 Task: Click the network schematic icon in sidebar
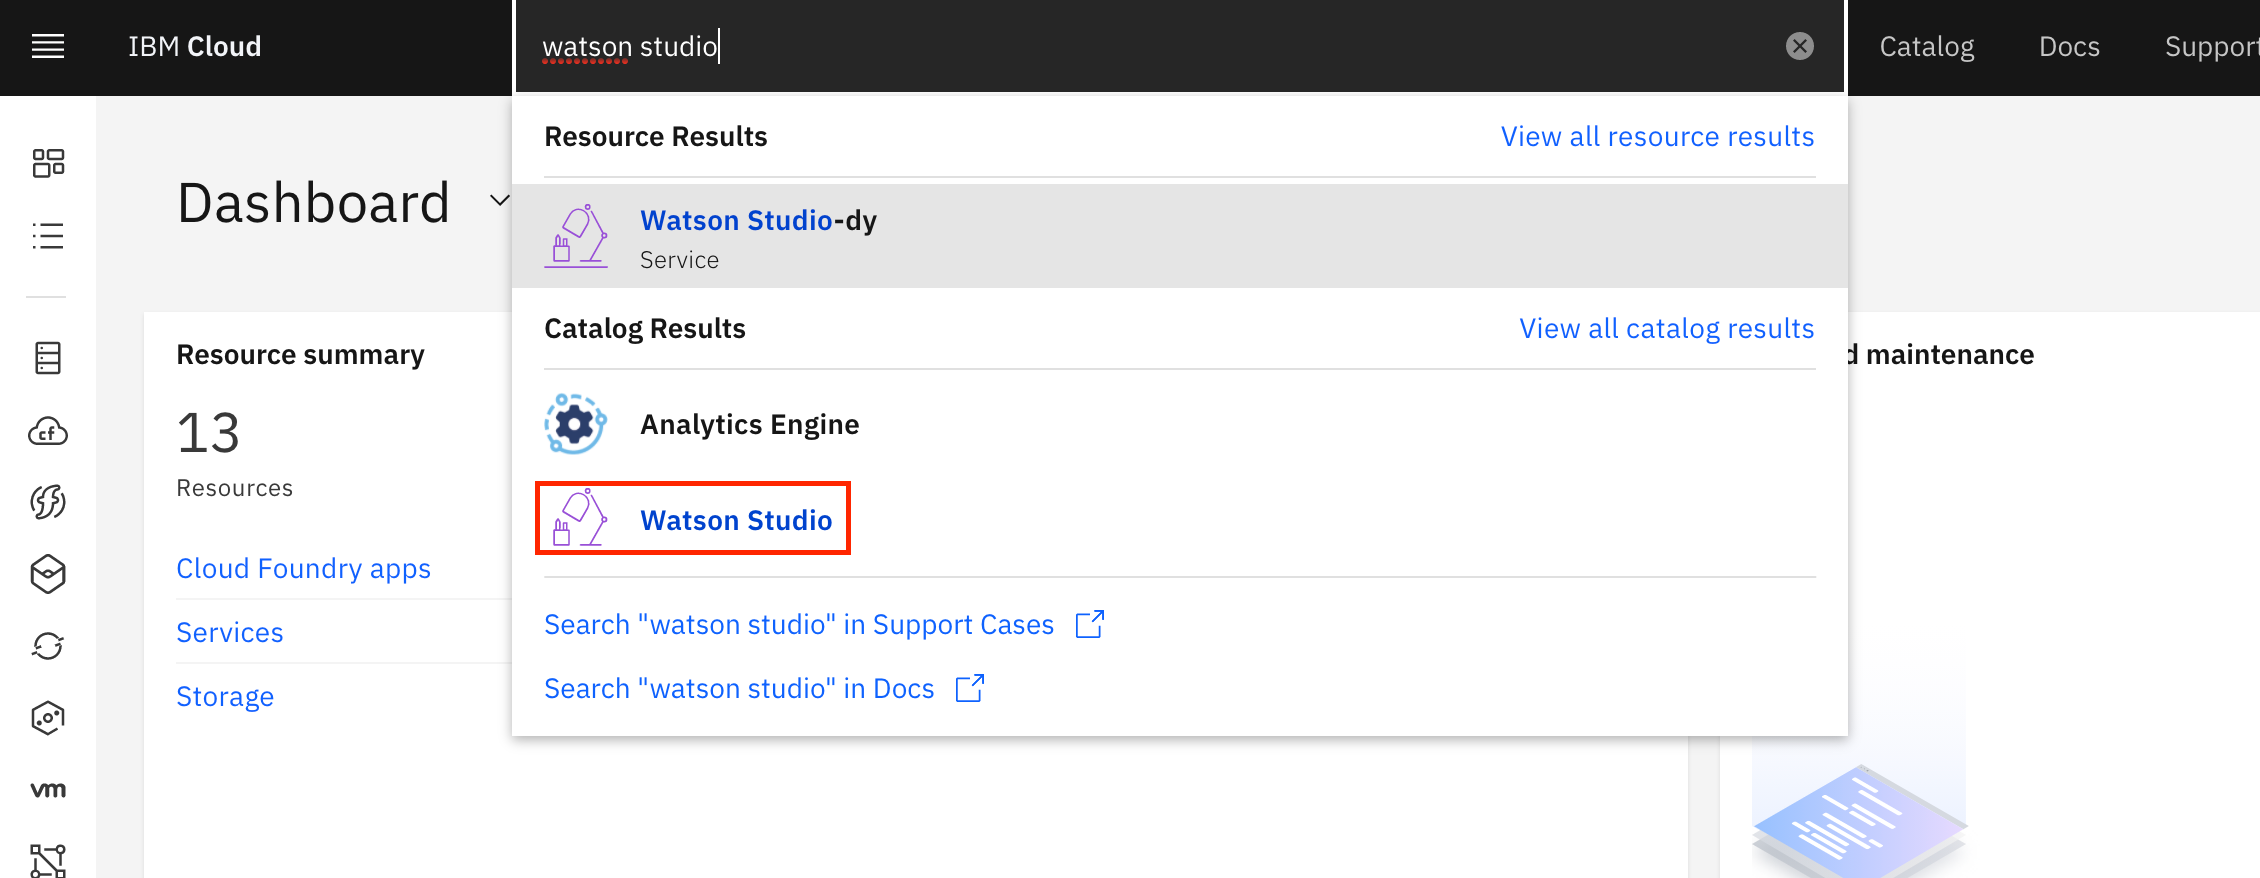pyautogui.click(x=48, y=860)
